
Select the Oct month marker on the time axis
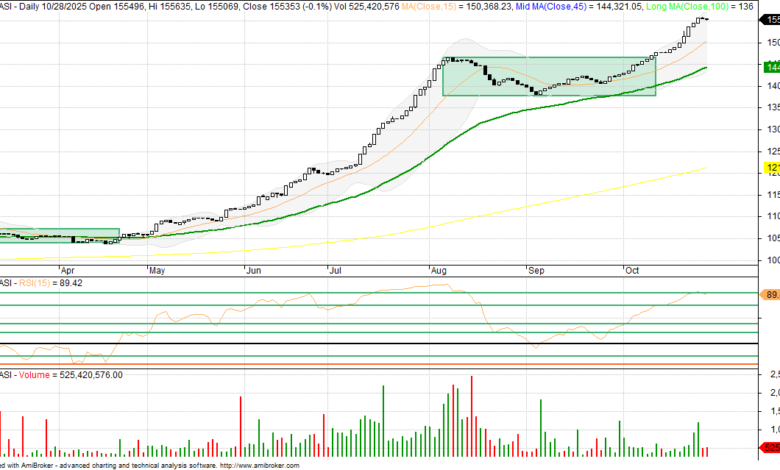pyautogui.click(x=632, y=270)
